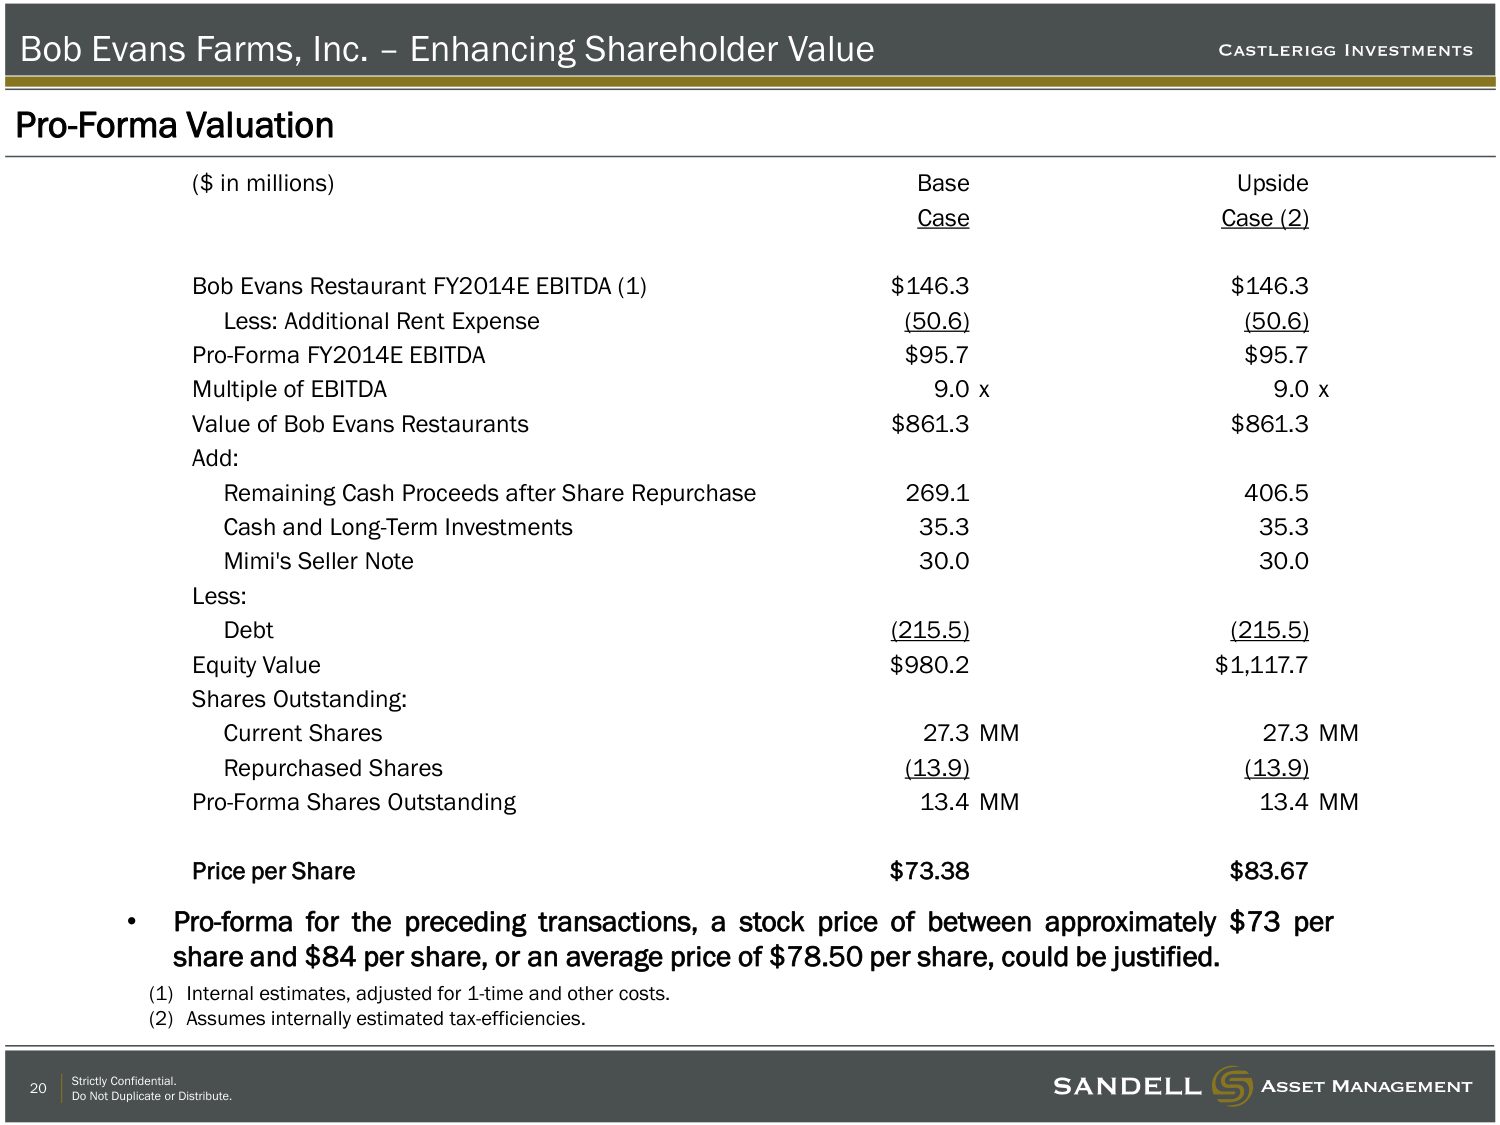This screenshot has height=1125, width=1500.
Task: Click the underlined Base 'Case' column header
Action: coord(942,218)
